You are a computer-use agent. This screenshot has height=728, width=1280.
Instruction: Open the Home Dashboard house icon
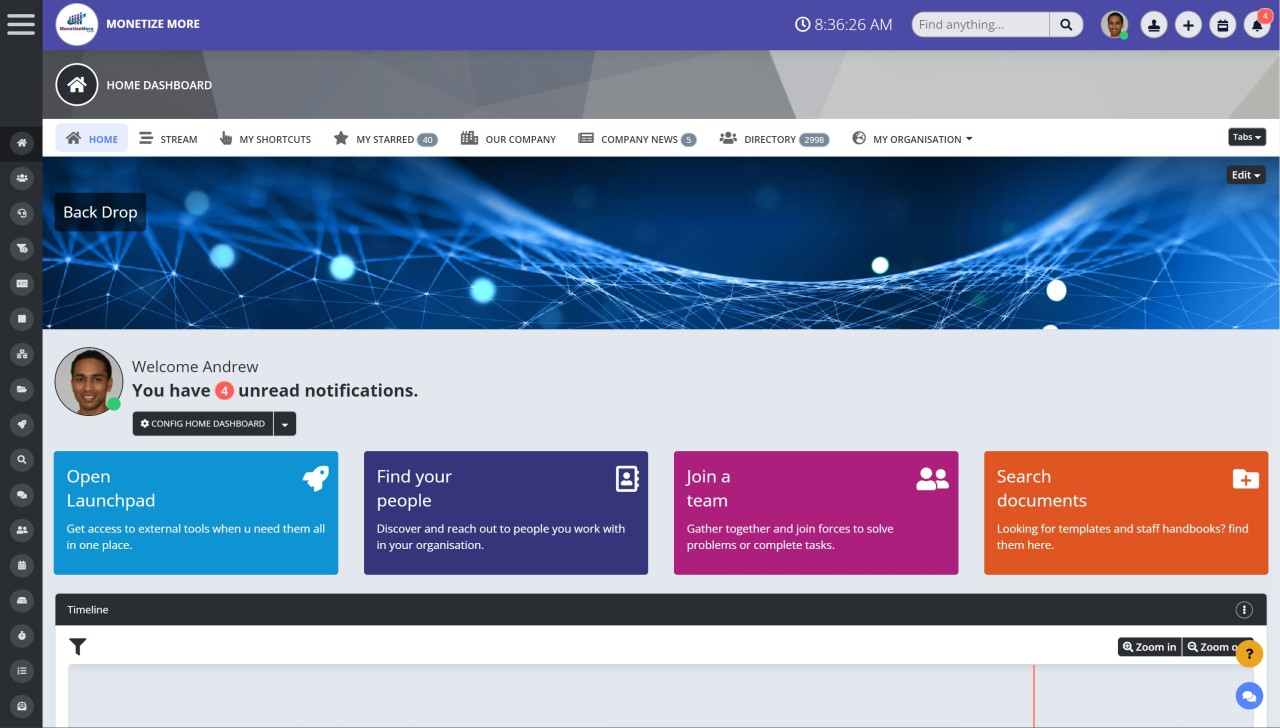[77, 84]
